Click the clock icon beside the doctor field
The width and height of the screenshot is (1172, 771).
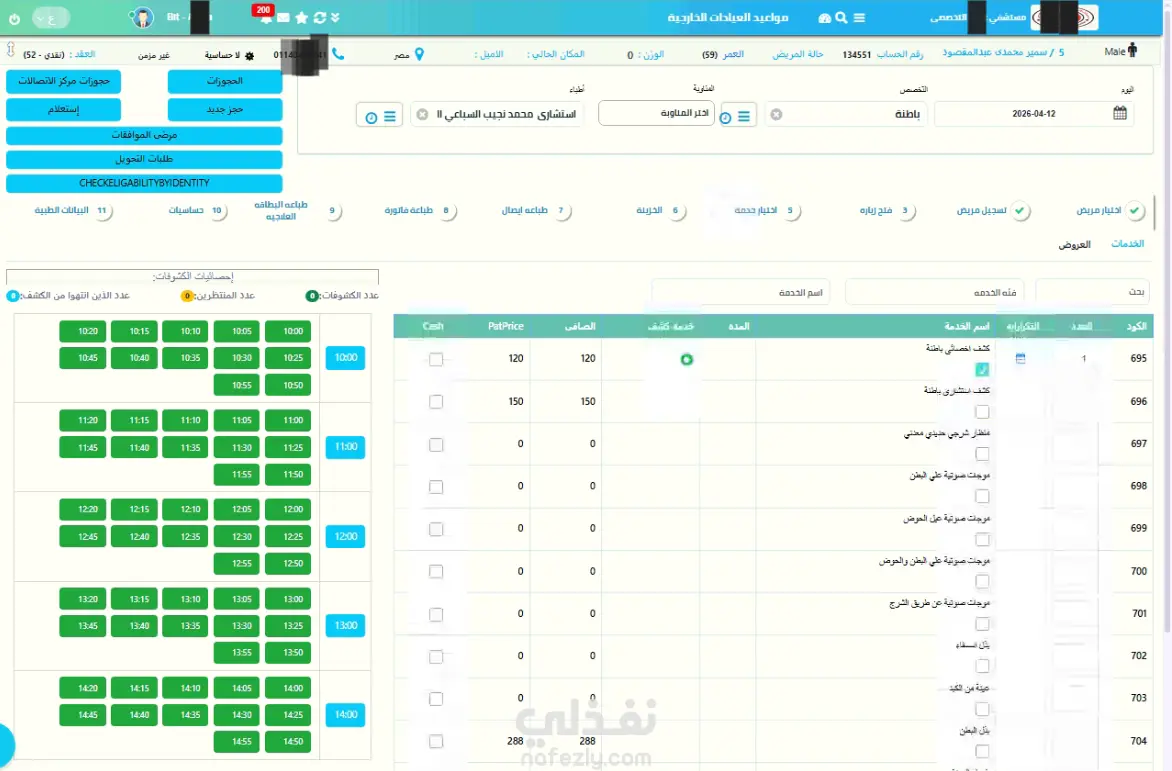click(x=371, y=117)
